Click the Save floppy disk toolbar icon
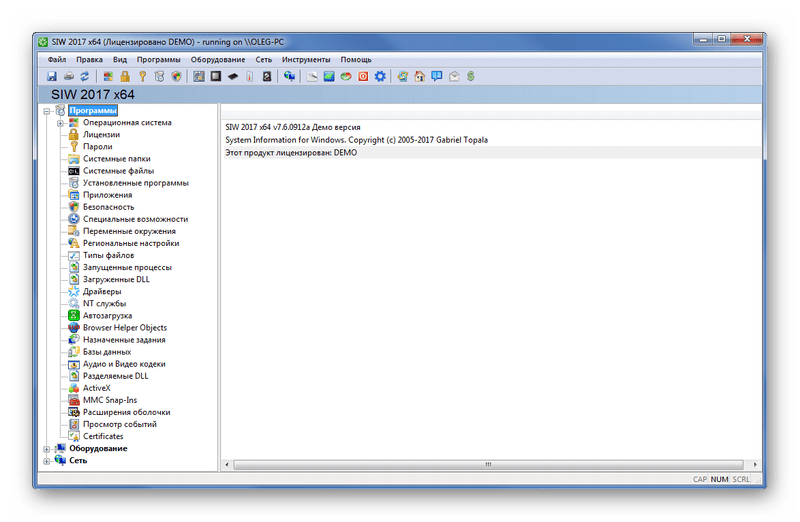The image size is (800, 522). [x=52, y=77]
